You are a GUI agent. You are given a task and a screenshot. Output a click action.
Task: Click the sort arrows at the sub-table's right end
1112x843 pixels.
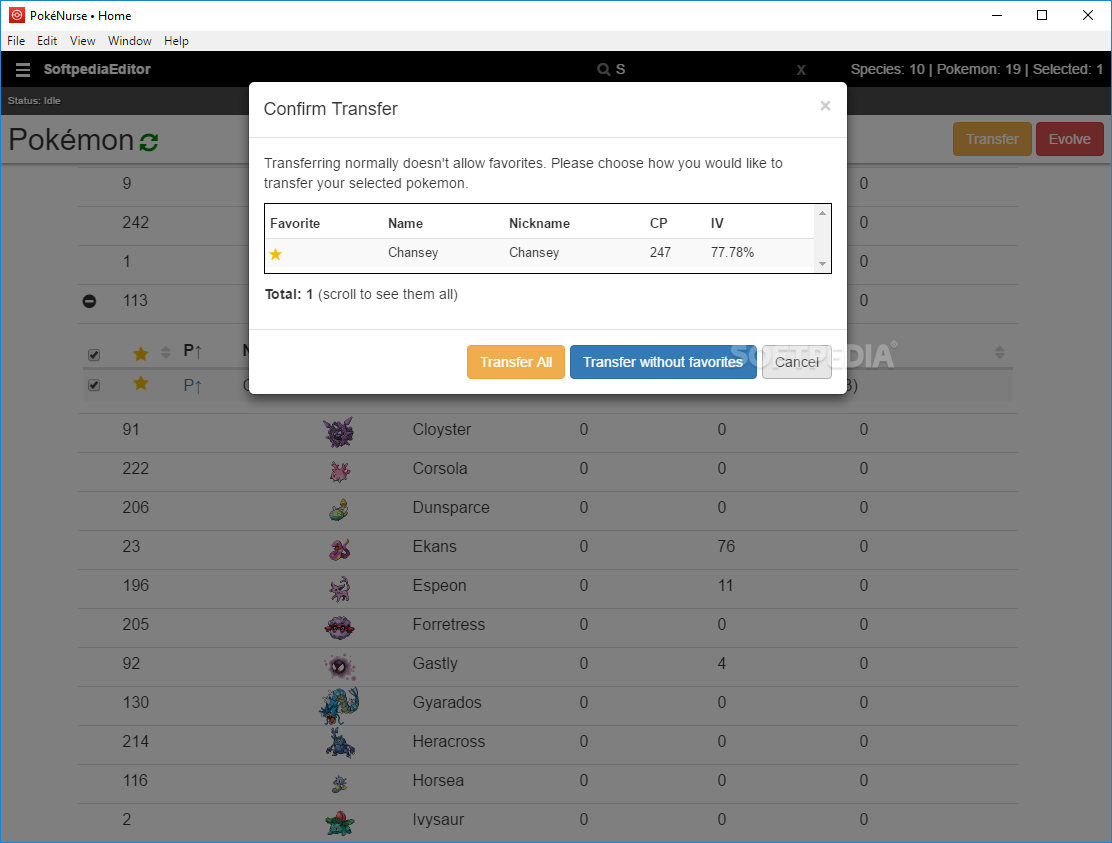[x=1000, y=352]
